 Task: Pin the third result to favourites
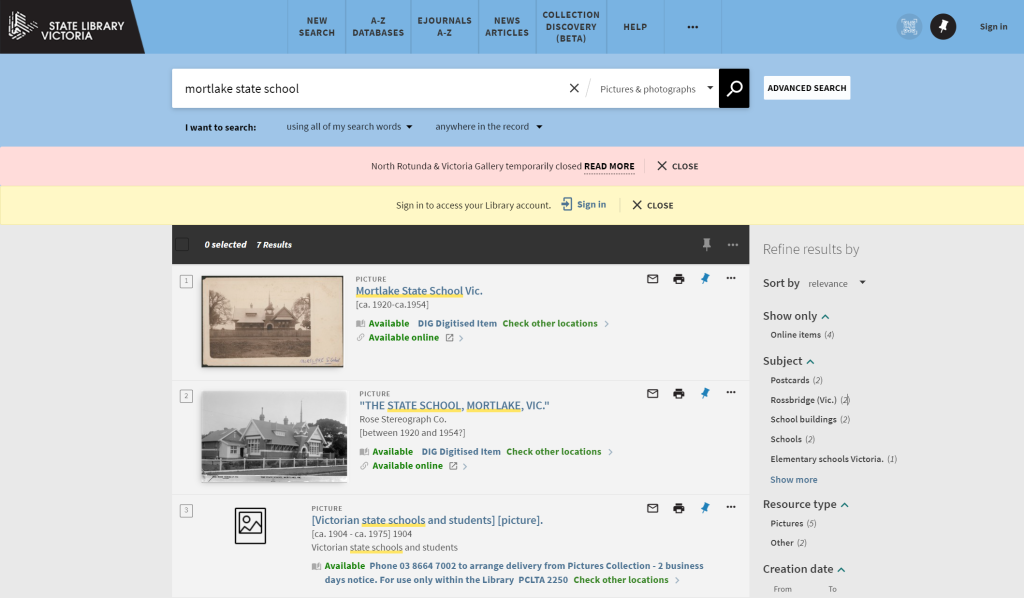click(705, 508)
